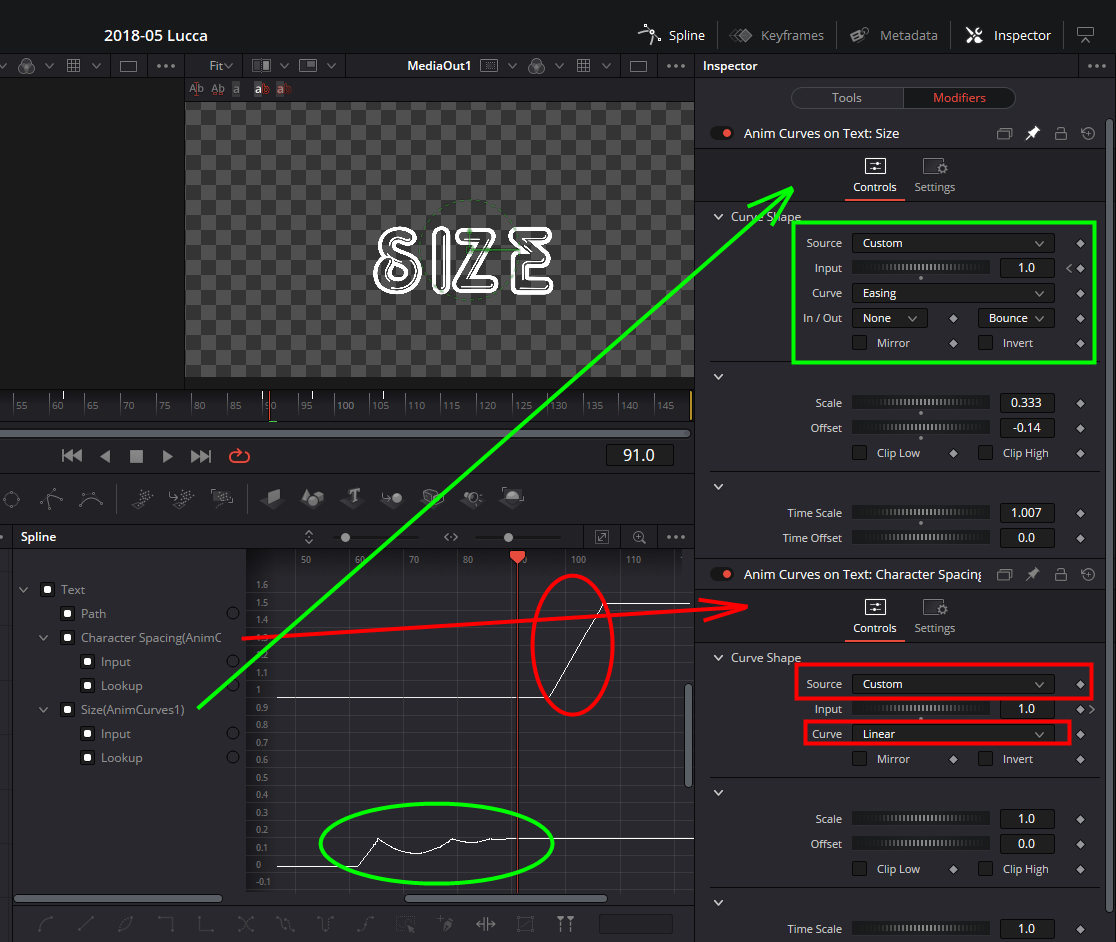Open the Spline panel button
The image size is (1116, 942).
[x=671, y=35]
